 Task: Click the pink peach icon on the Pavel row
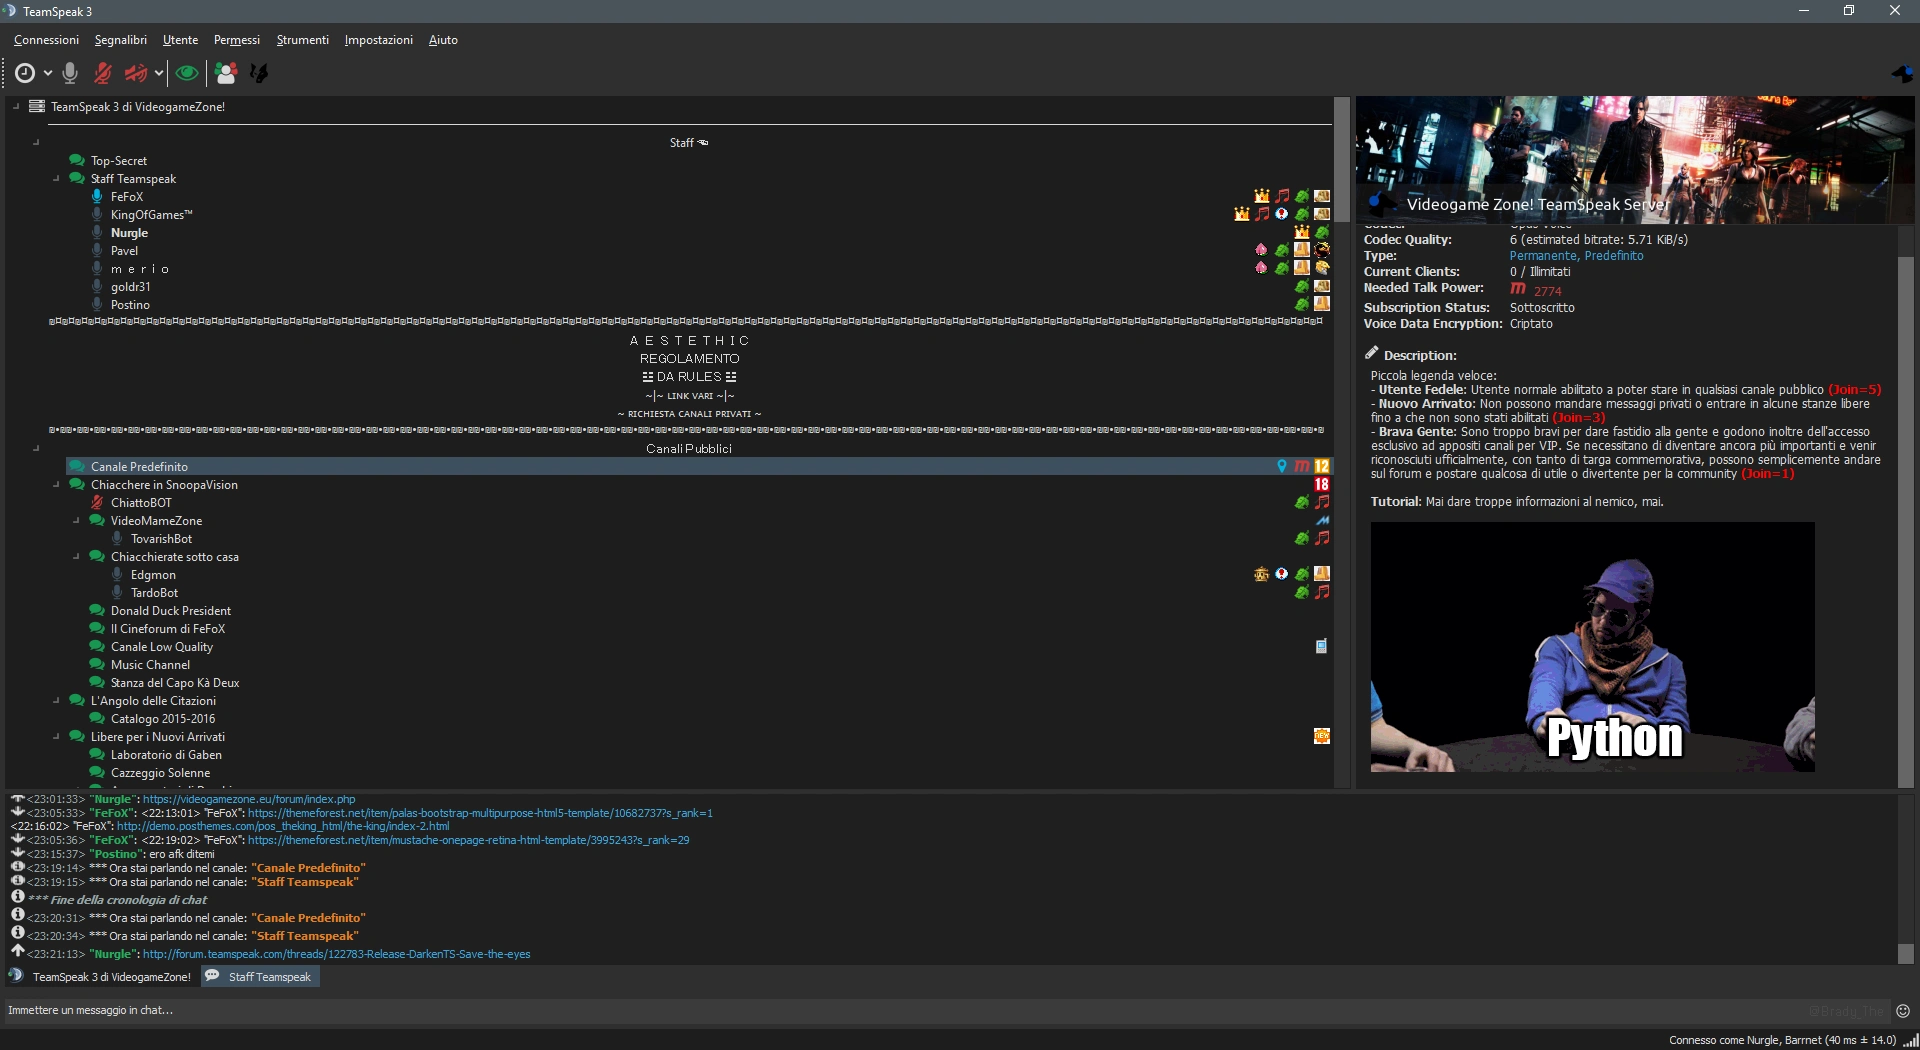1262,250
